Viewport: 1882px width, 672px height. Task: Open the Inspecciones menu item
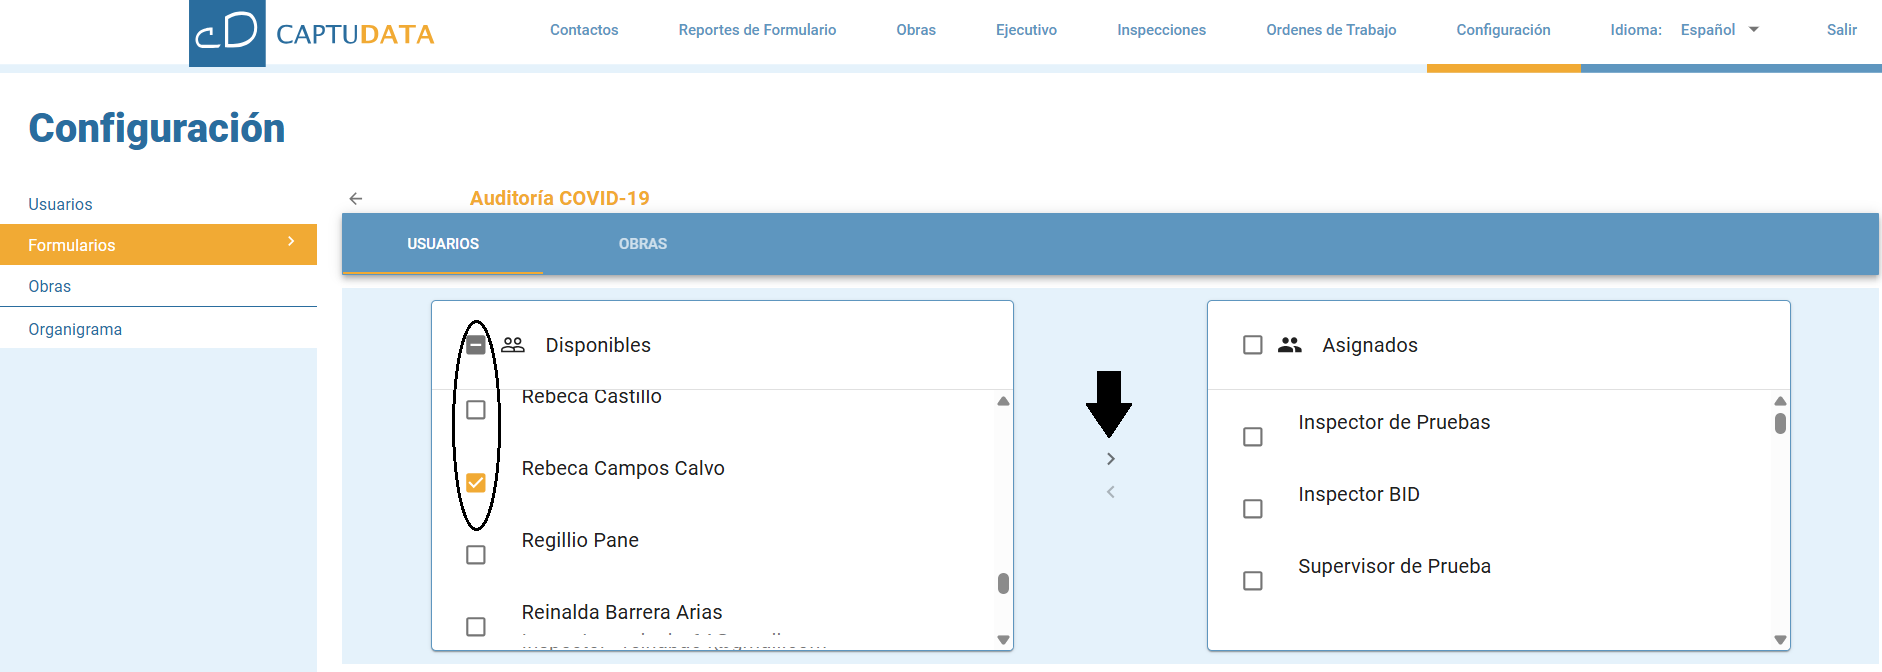click(x=1161, y=30)
